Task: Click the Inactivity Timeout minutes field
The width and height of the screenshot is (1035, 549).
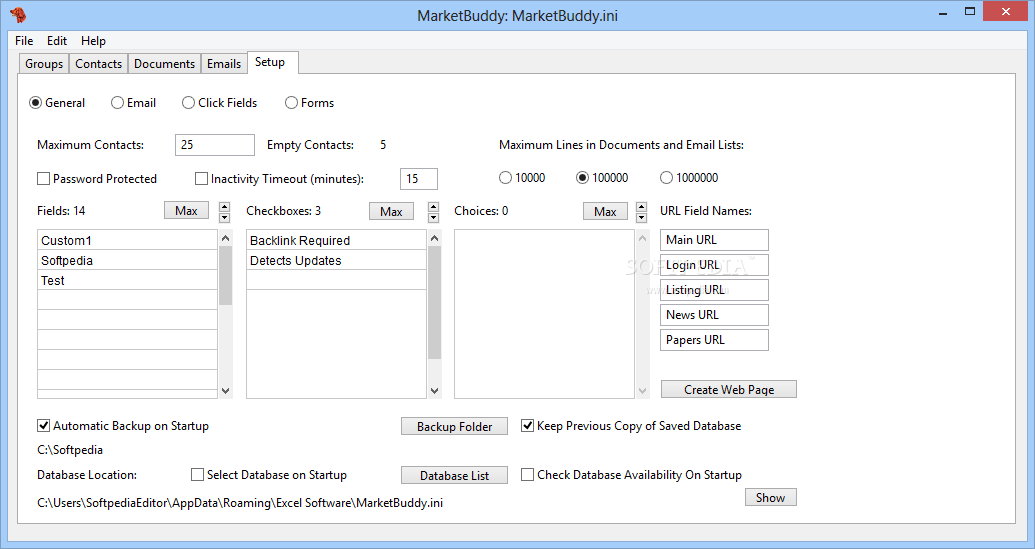Action: (x=418, y=179)
